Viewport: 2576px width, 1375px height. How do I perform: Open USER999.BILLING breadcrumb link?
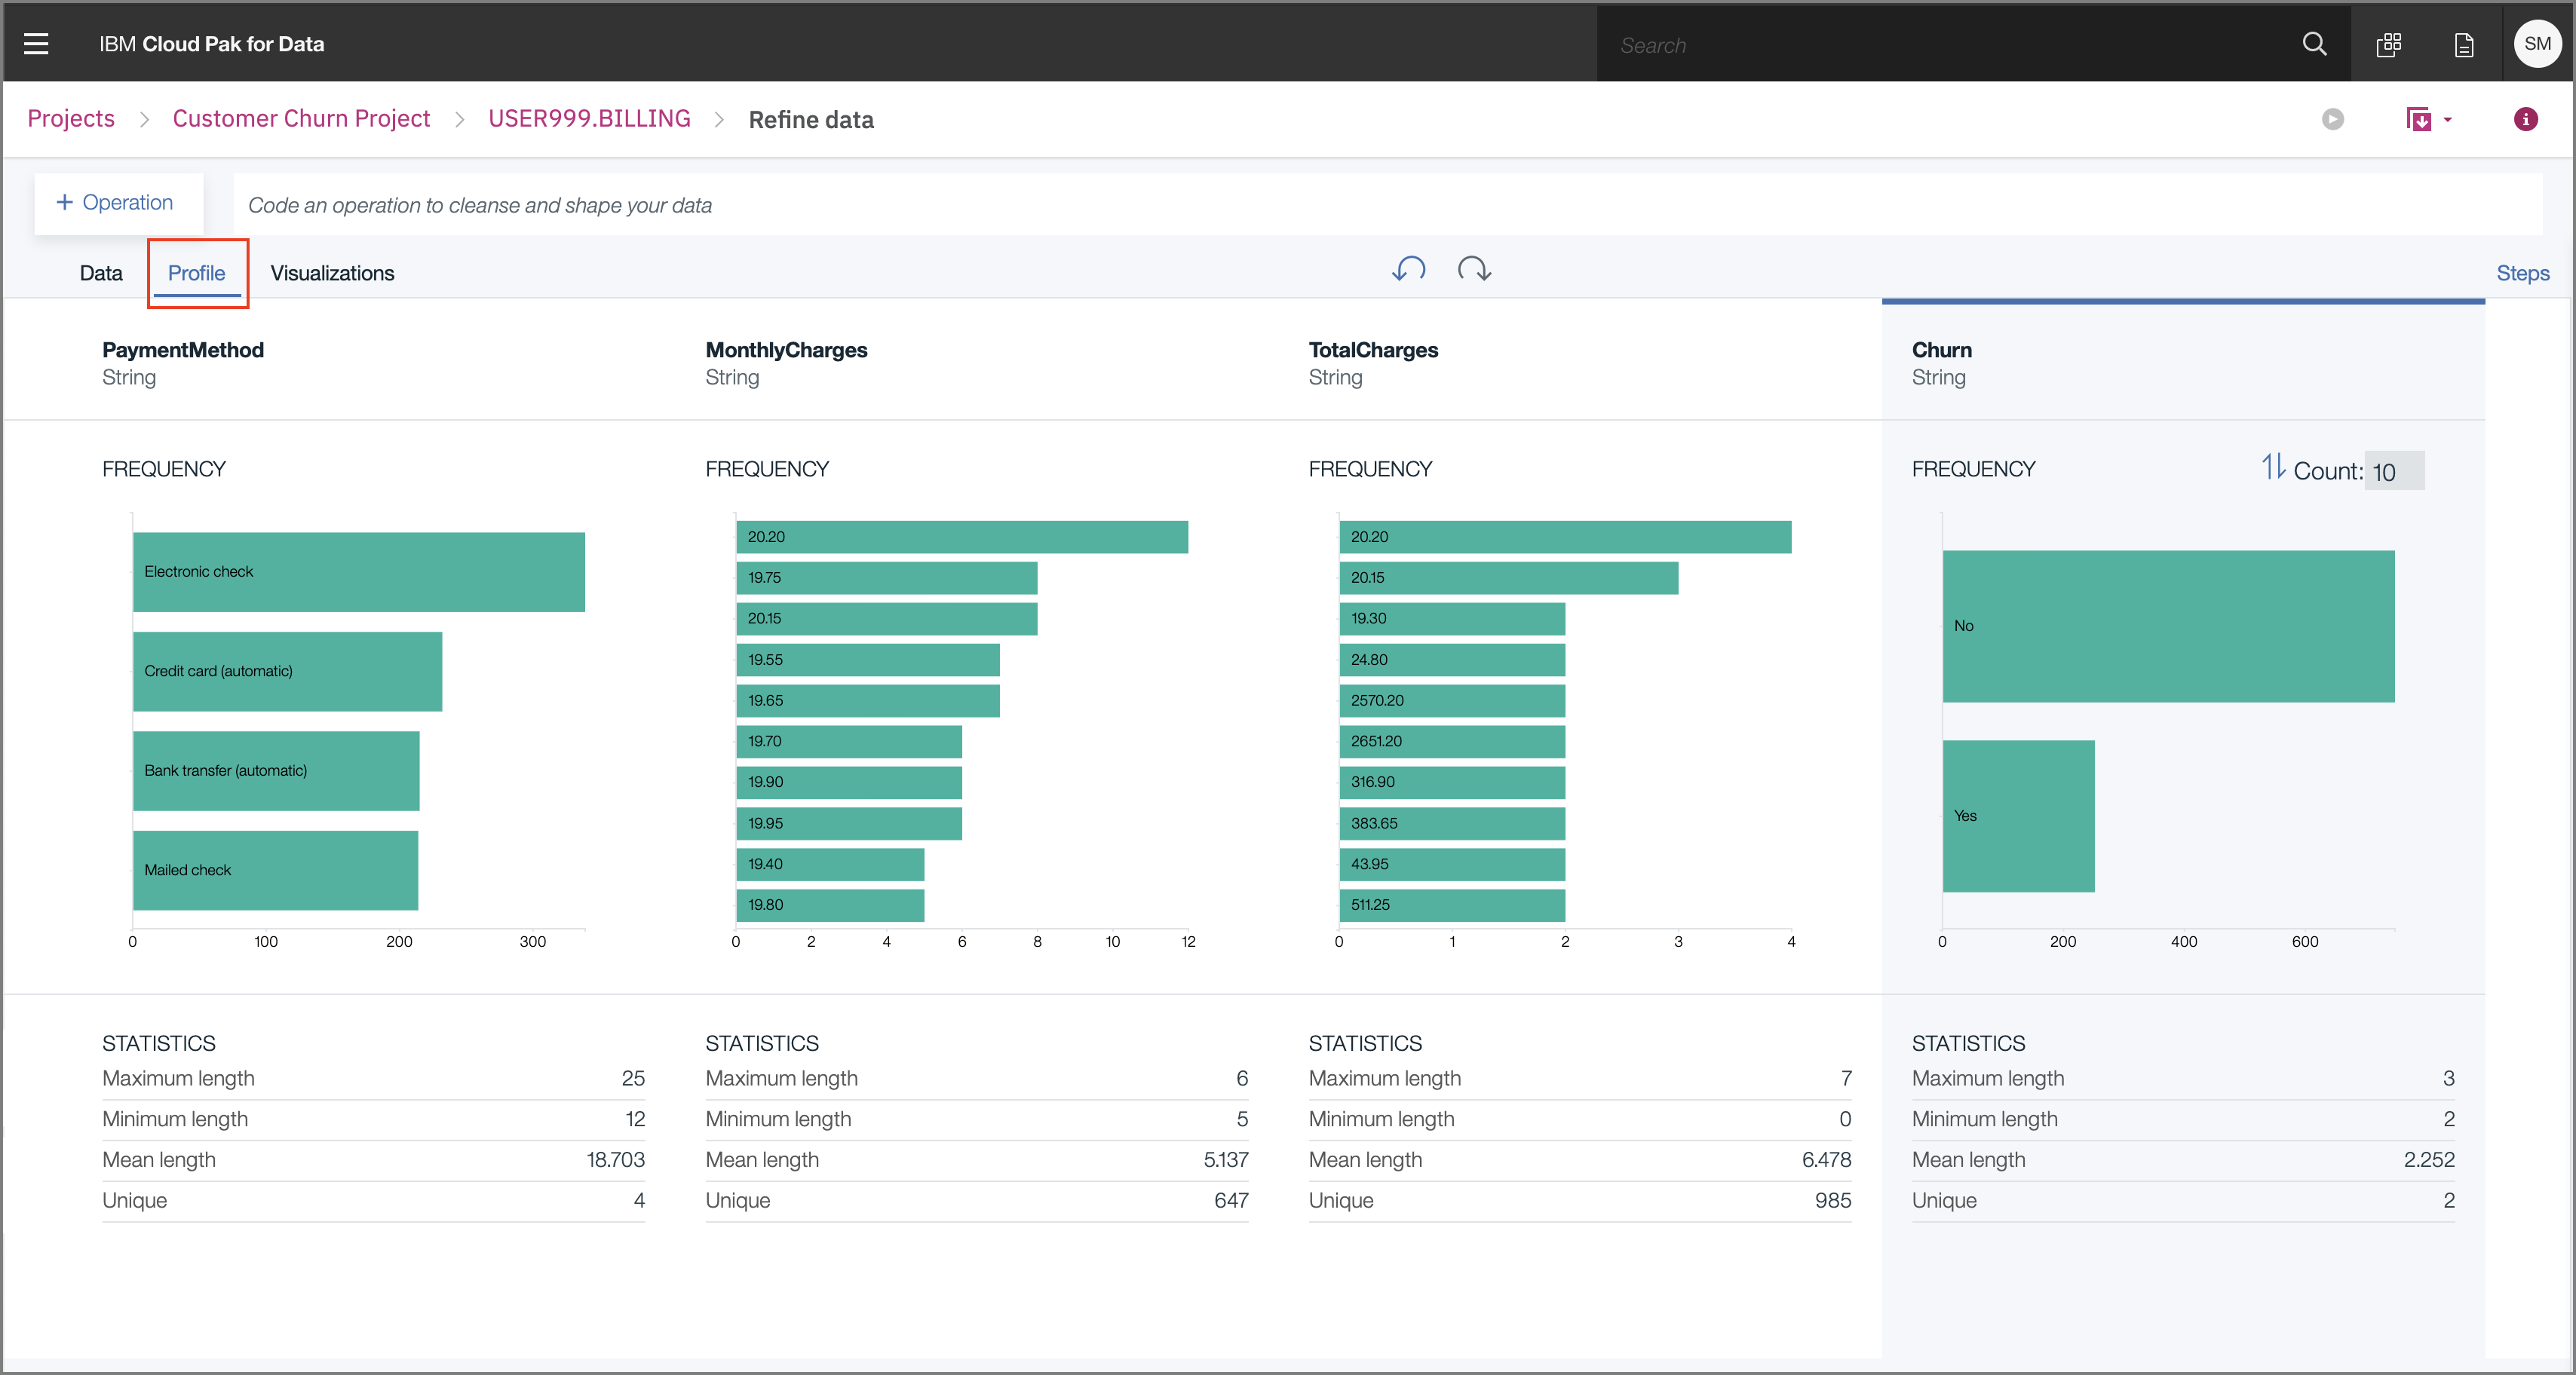click(x=589, y=119)
